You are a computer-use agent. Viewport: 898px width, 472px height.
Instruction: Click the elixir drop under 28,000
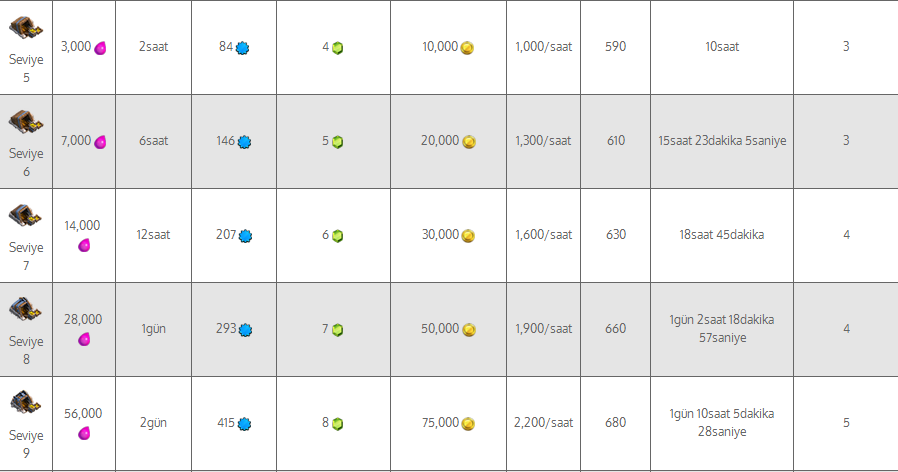pos(84,340)
